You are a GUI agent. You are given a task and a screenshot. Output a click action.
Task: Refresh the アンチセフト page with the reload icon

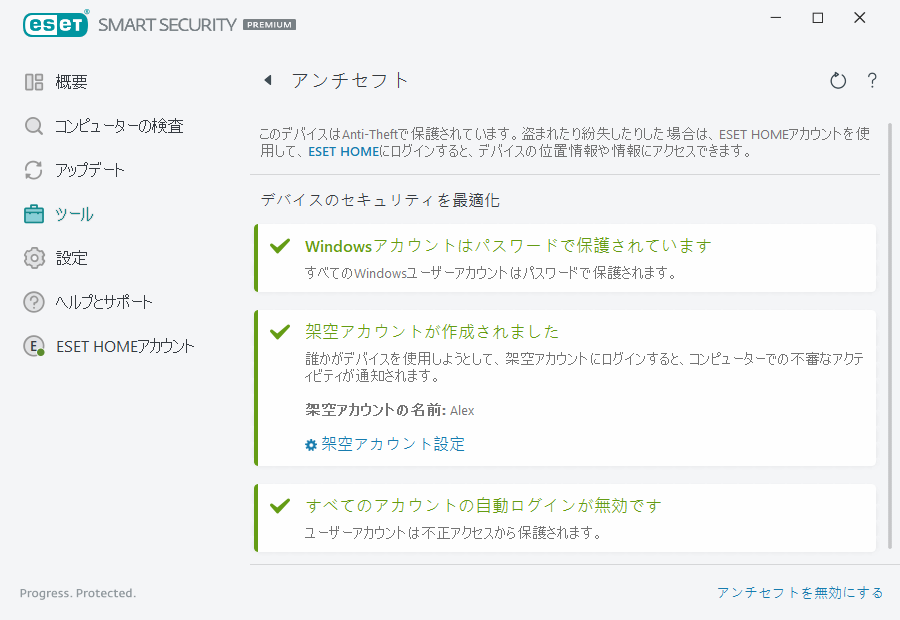click(x=838, y=80)
